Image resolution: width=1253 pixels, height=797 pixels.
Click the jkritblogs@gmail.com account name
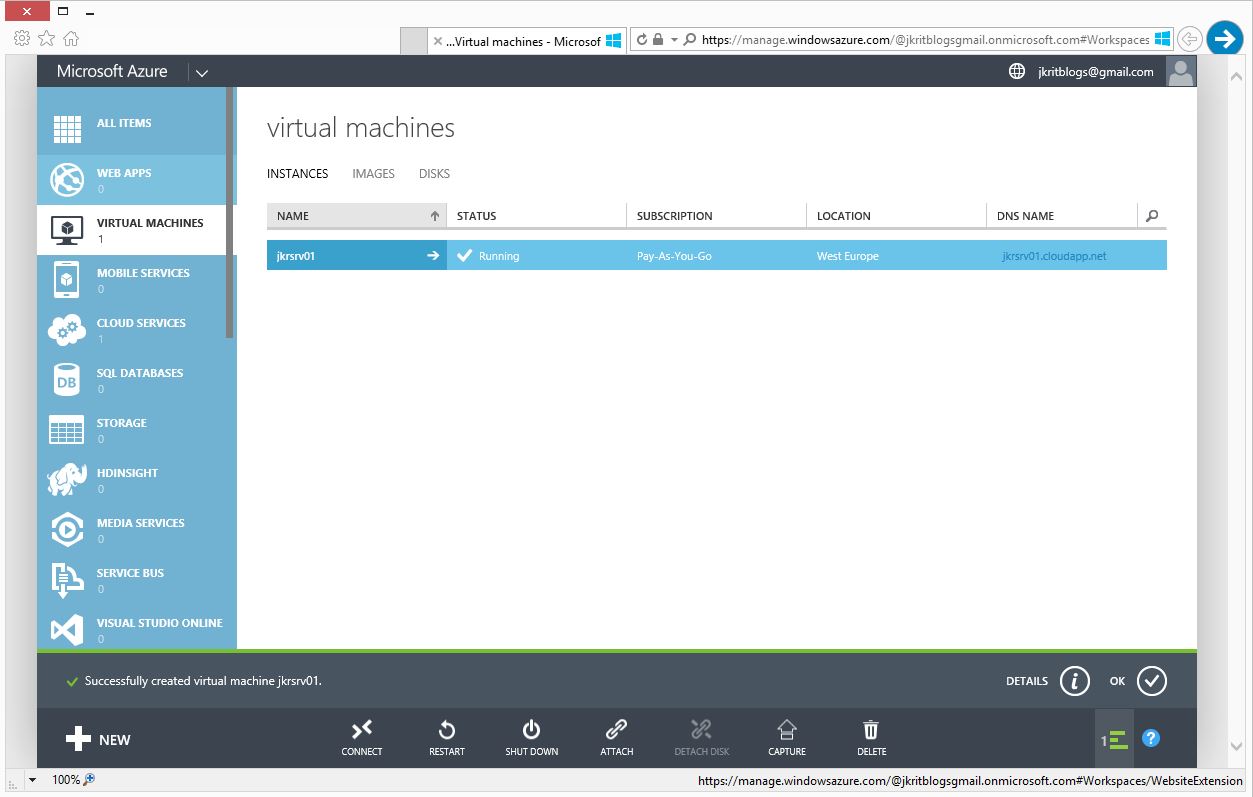pyautogui.click(x=1095, y=72)
